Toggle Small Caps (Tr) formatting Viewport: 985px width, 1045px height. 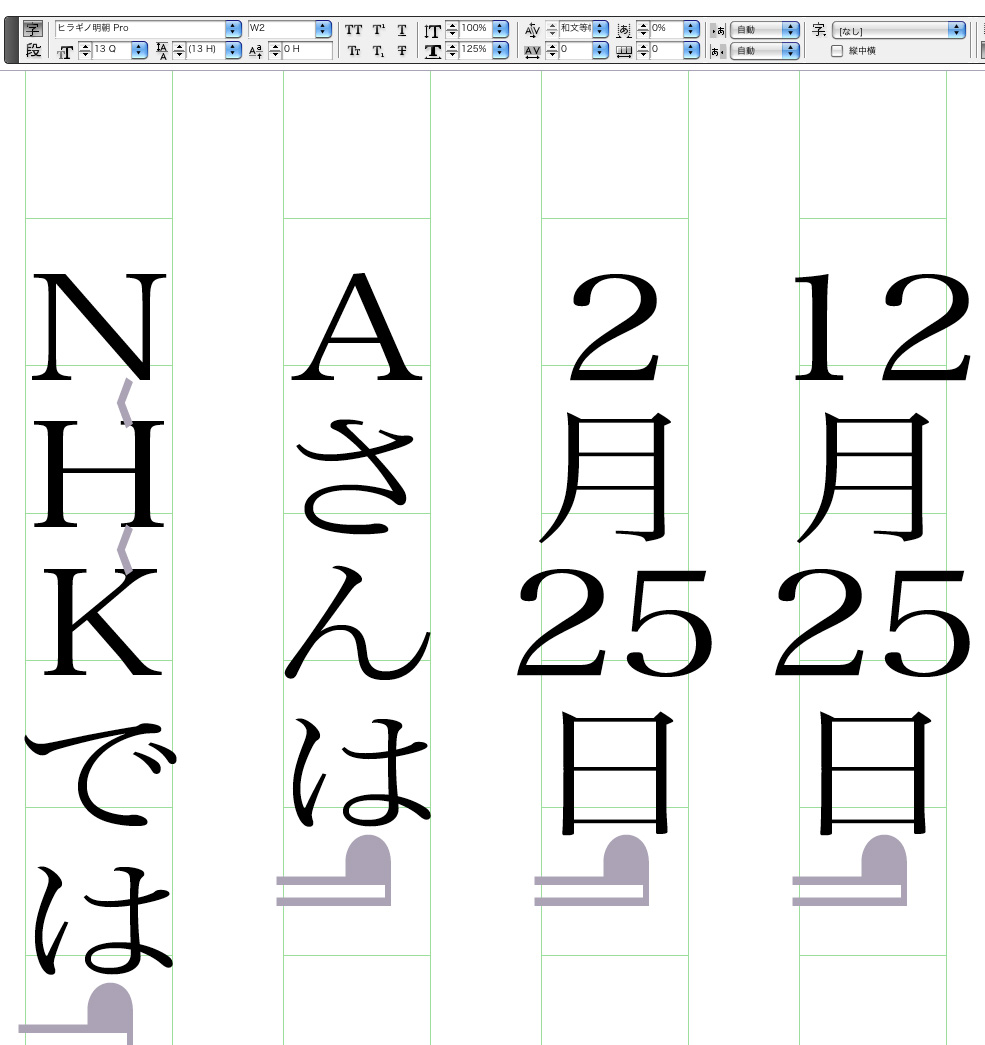click(354, 51)
